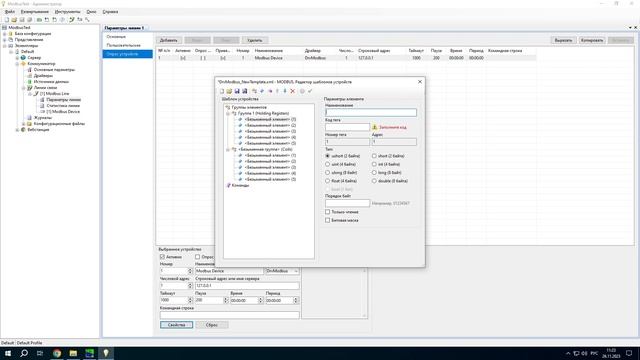640x360 pixels.
Task: Click the Таймаут spinner arrows
Action: tap(190, 300)
